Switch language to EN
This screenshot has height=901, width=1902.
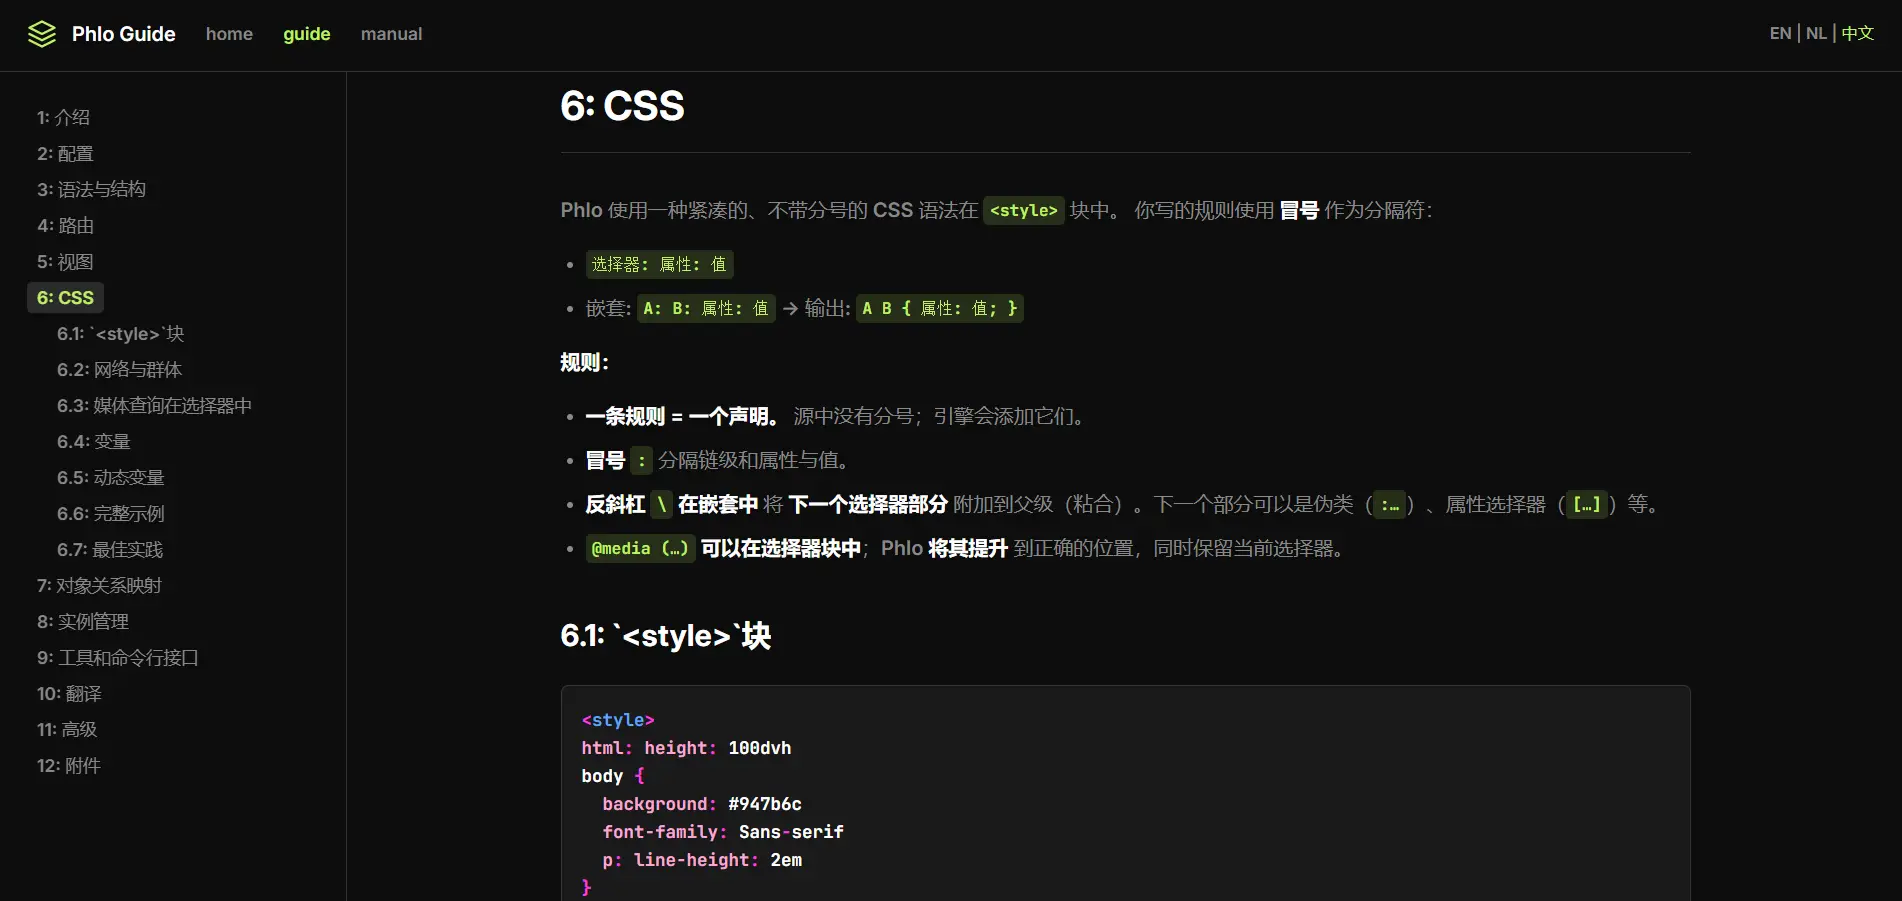1780,33
